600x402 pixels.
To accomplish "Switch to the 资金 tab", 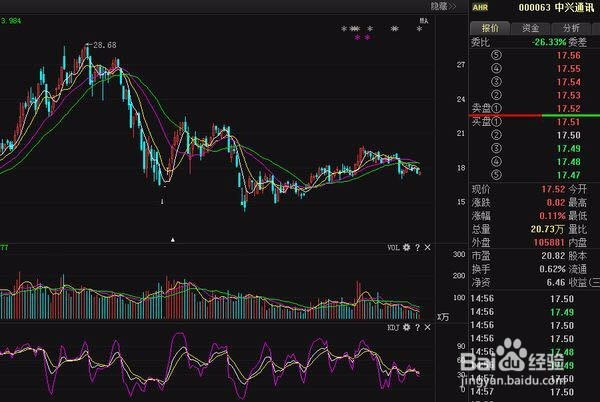I will click(530, 28).
